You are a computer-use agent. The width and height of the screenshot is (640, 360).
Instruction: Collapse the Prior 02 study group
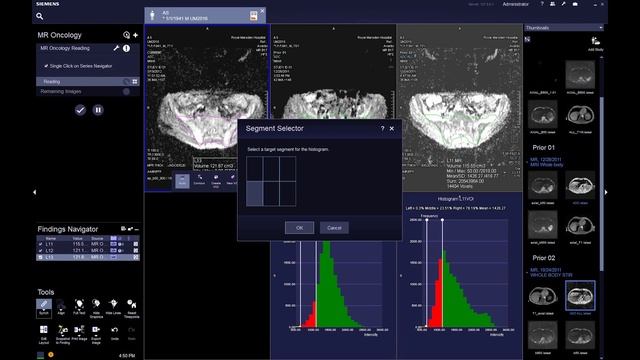527,272
